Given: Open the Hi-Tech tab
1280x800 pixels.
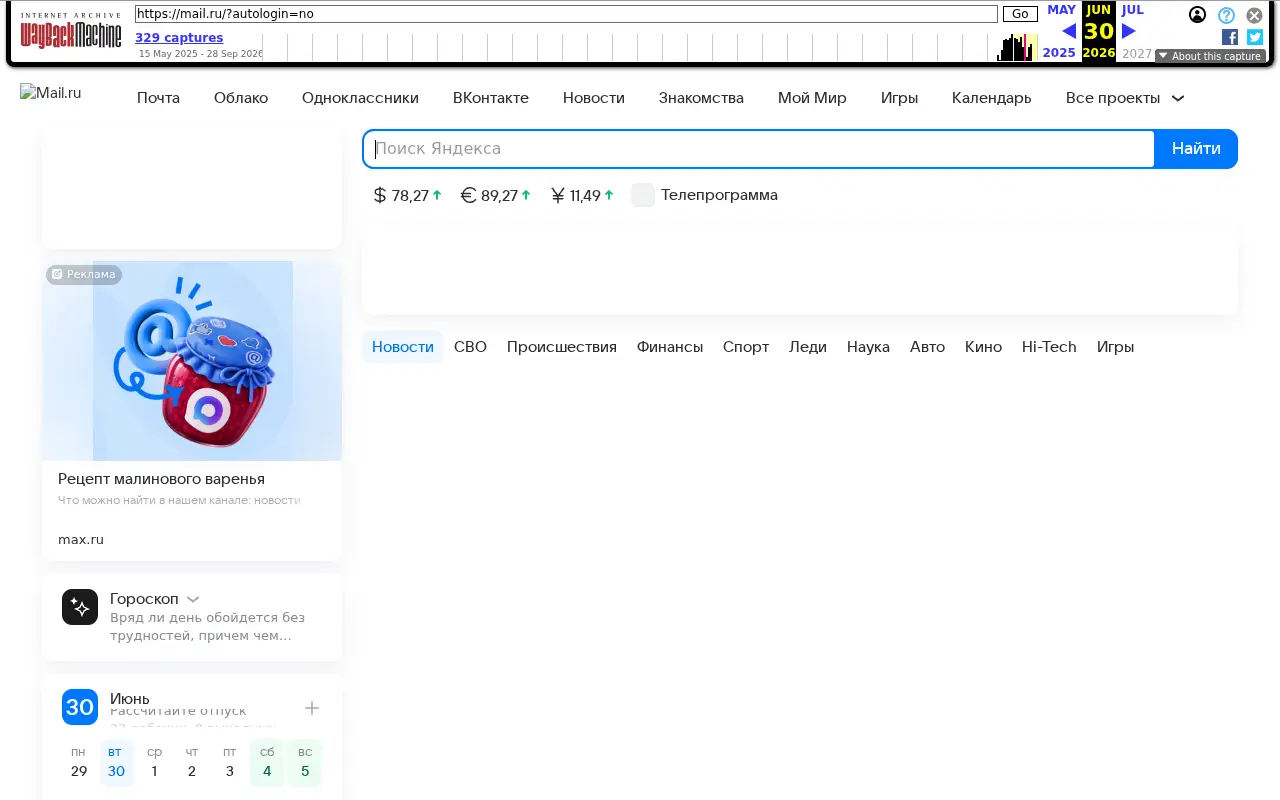Looking at the screenshot, I should tap(1049, 347).
